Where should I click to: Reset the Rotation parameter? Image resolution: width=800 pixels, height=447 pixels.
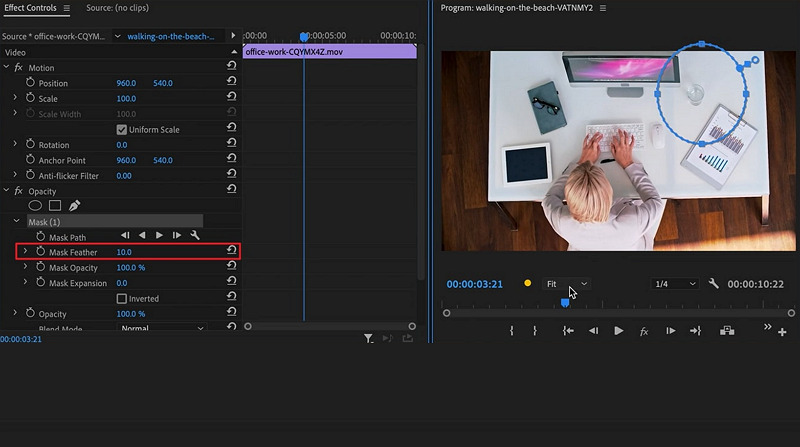[x=232, y=142]
